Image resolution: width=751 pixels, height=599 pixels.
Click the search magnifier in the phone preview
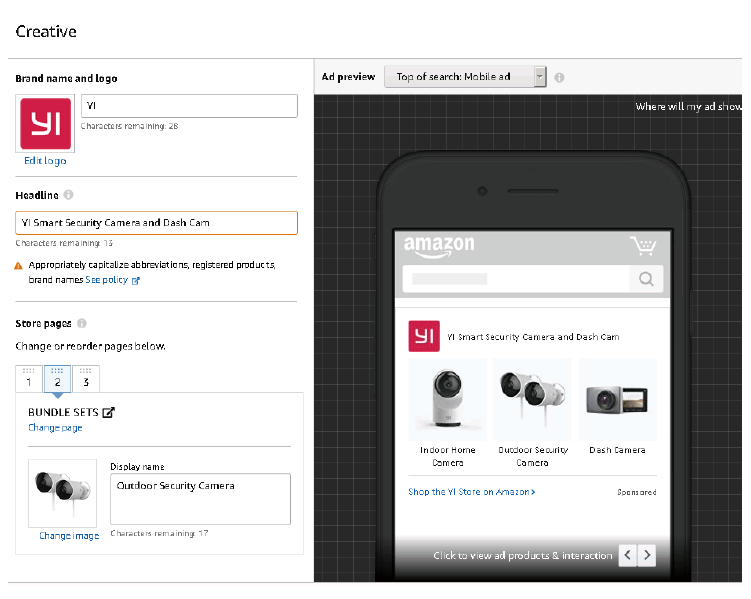(646, 279)
